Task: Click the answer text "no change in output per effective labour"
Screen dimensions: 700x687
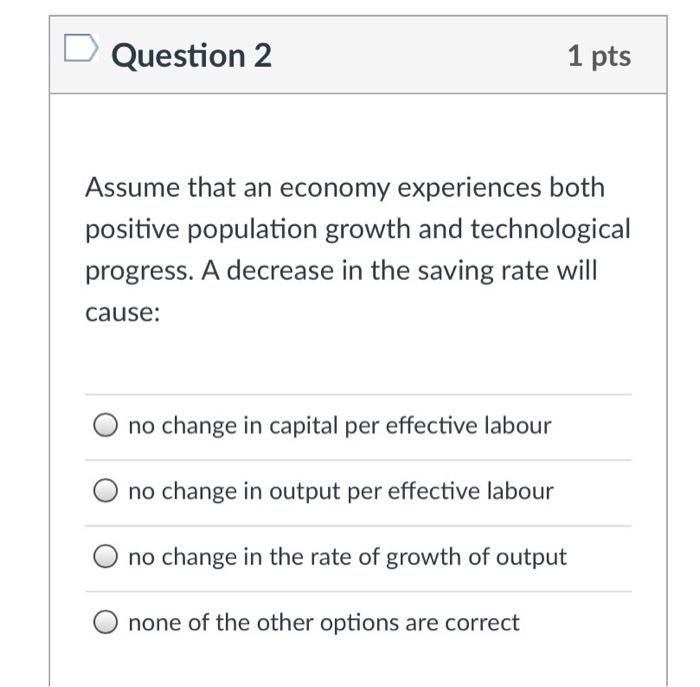Action: [341, 491]
